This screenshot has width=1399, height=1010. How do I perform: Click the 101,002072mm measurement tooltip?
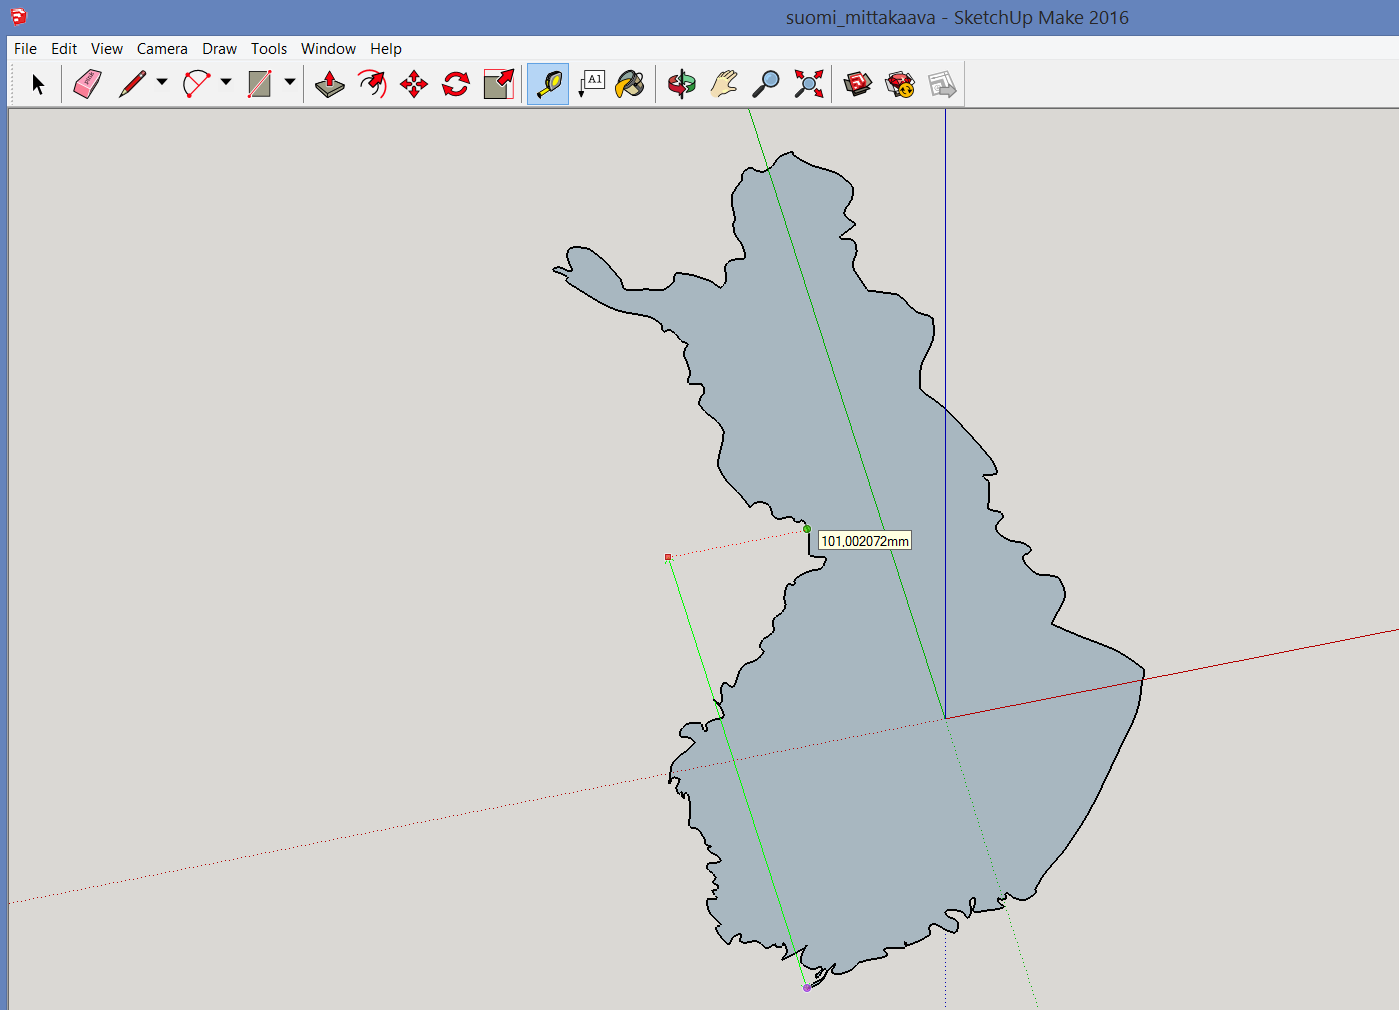click(x=865, y=541)
